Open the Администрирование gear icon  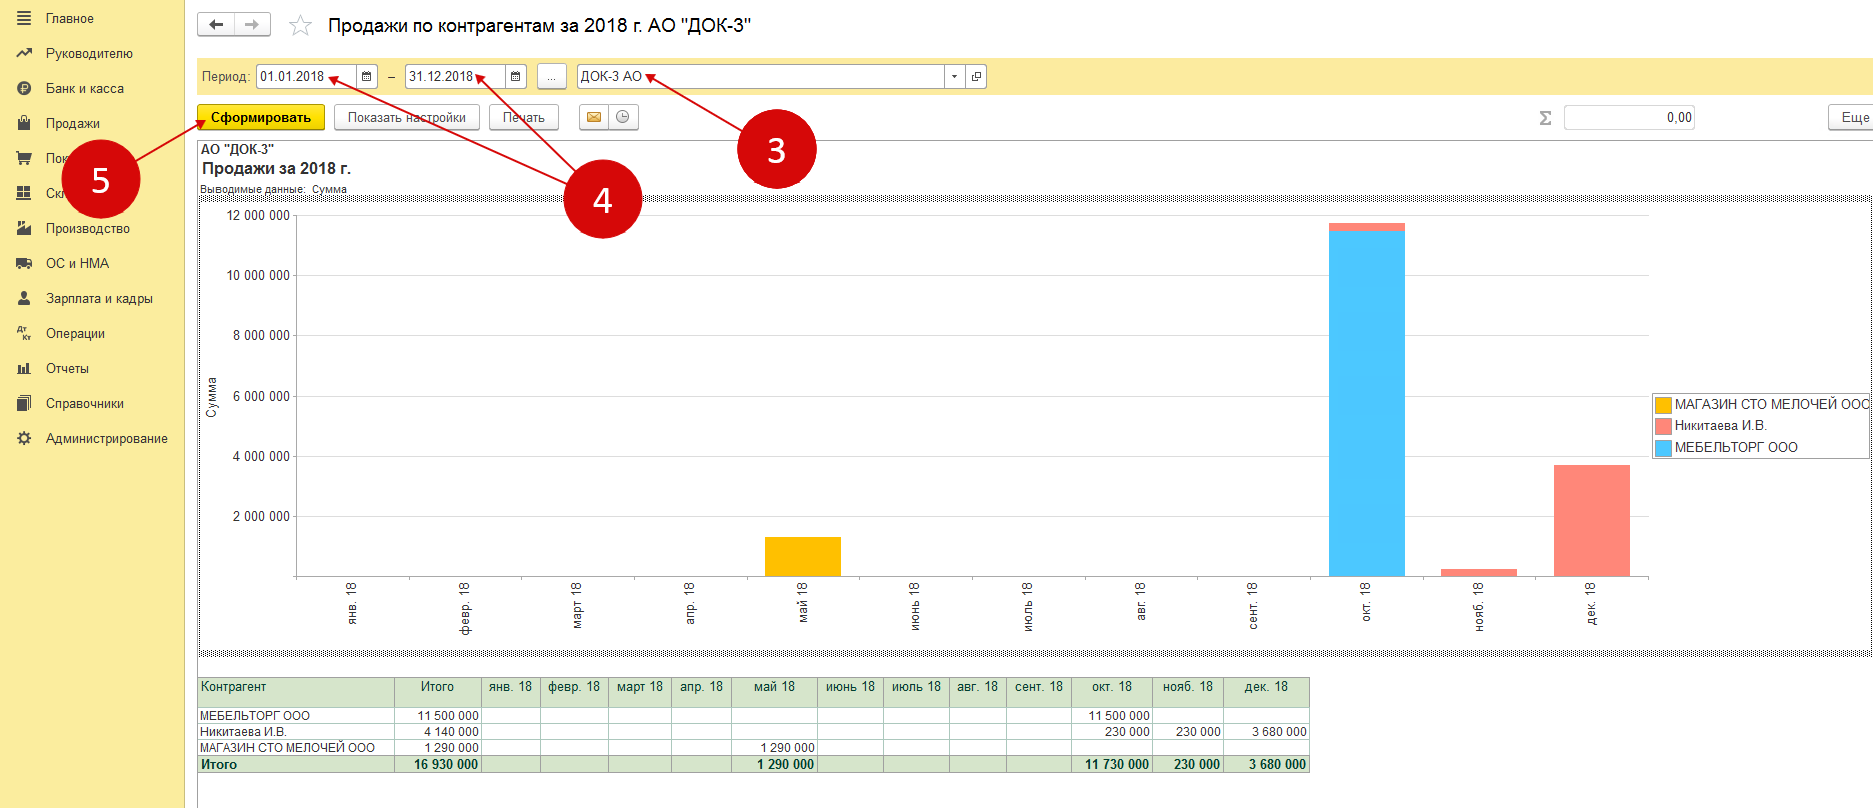click(24, 438)
